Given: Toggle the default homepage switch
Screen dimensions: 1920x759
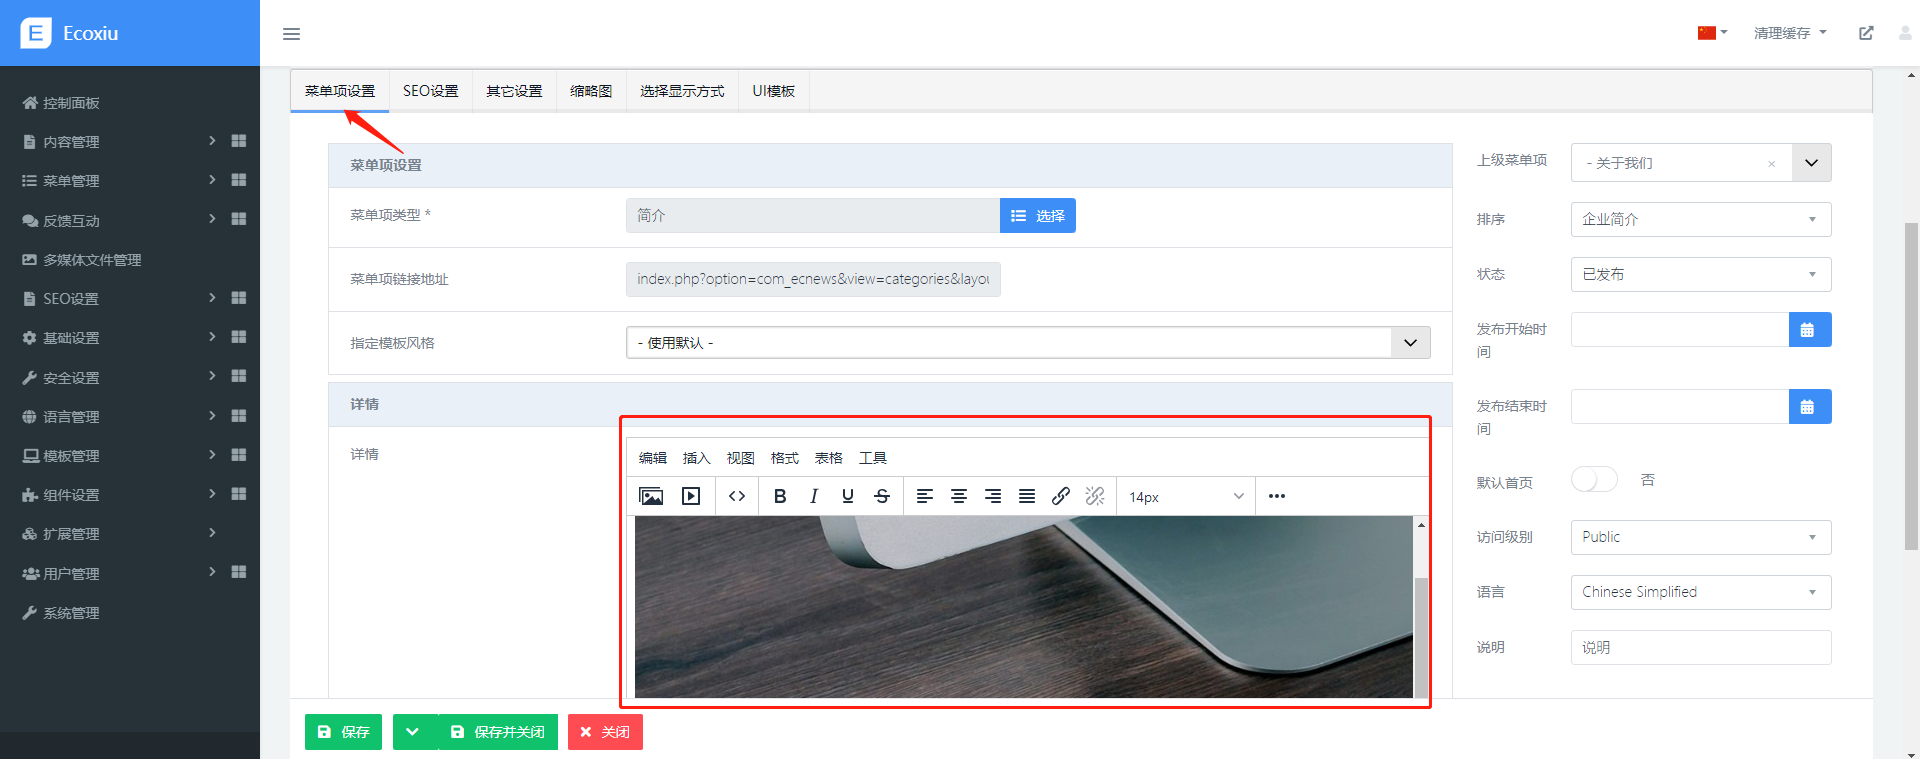Looking at the screenshot, I should 1594,480.
